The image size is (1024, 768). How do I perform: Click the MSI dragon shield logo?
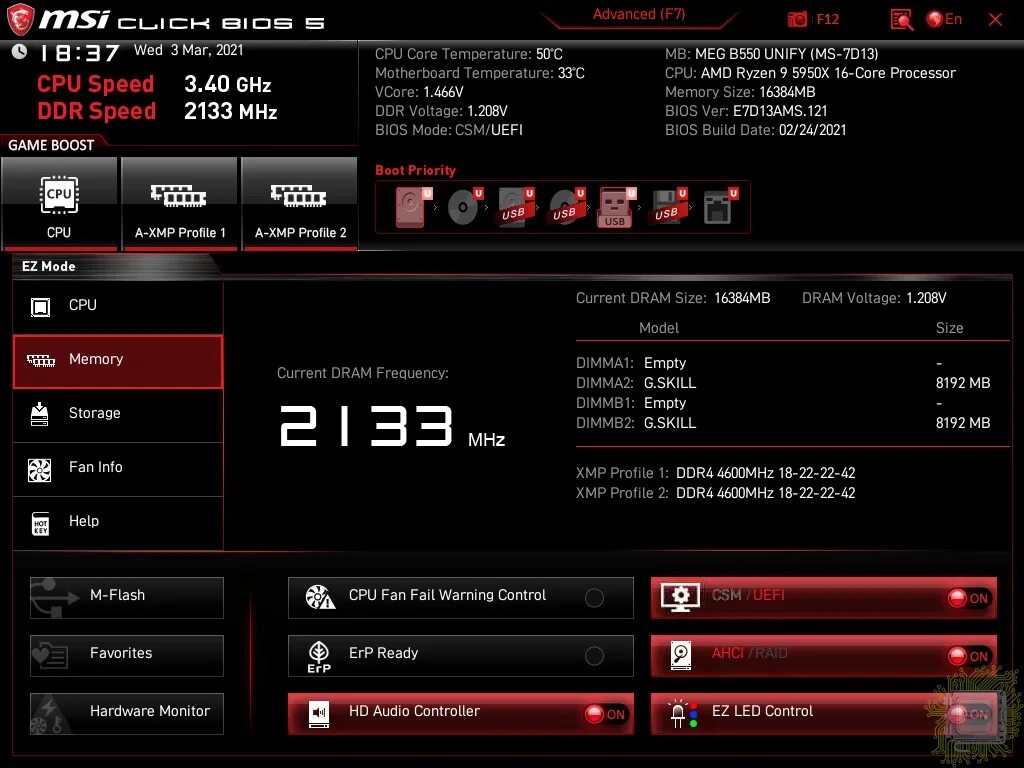pos(20,20)
